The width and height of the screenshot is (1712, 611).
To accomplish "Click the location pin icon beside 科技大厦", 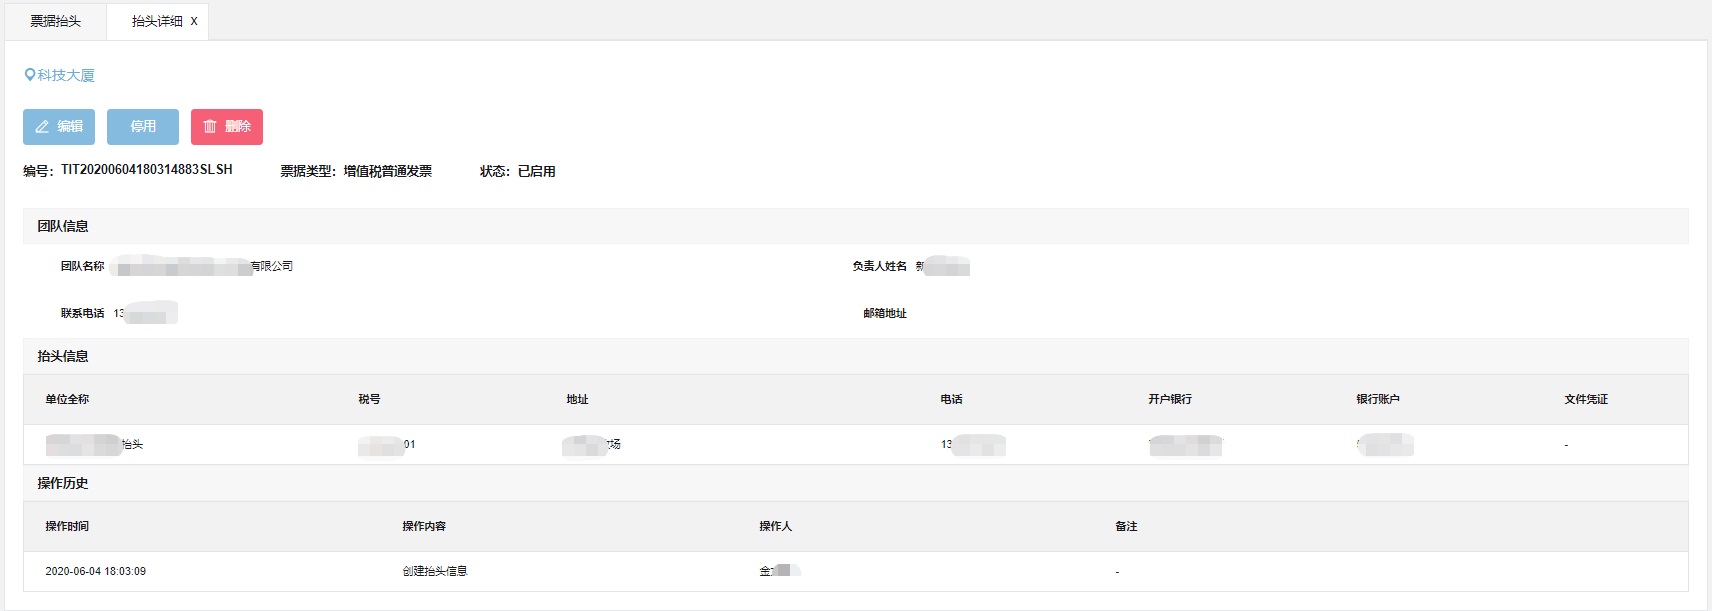I will (30, 75).
